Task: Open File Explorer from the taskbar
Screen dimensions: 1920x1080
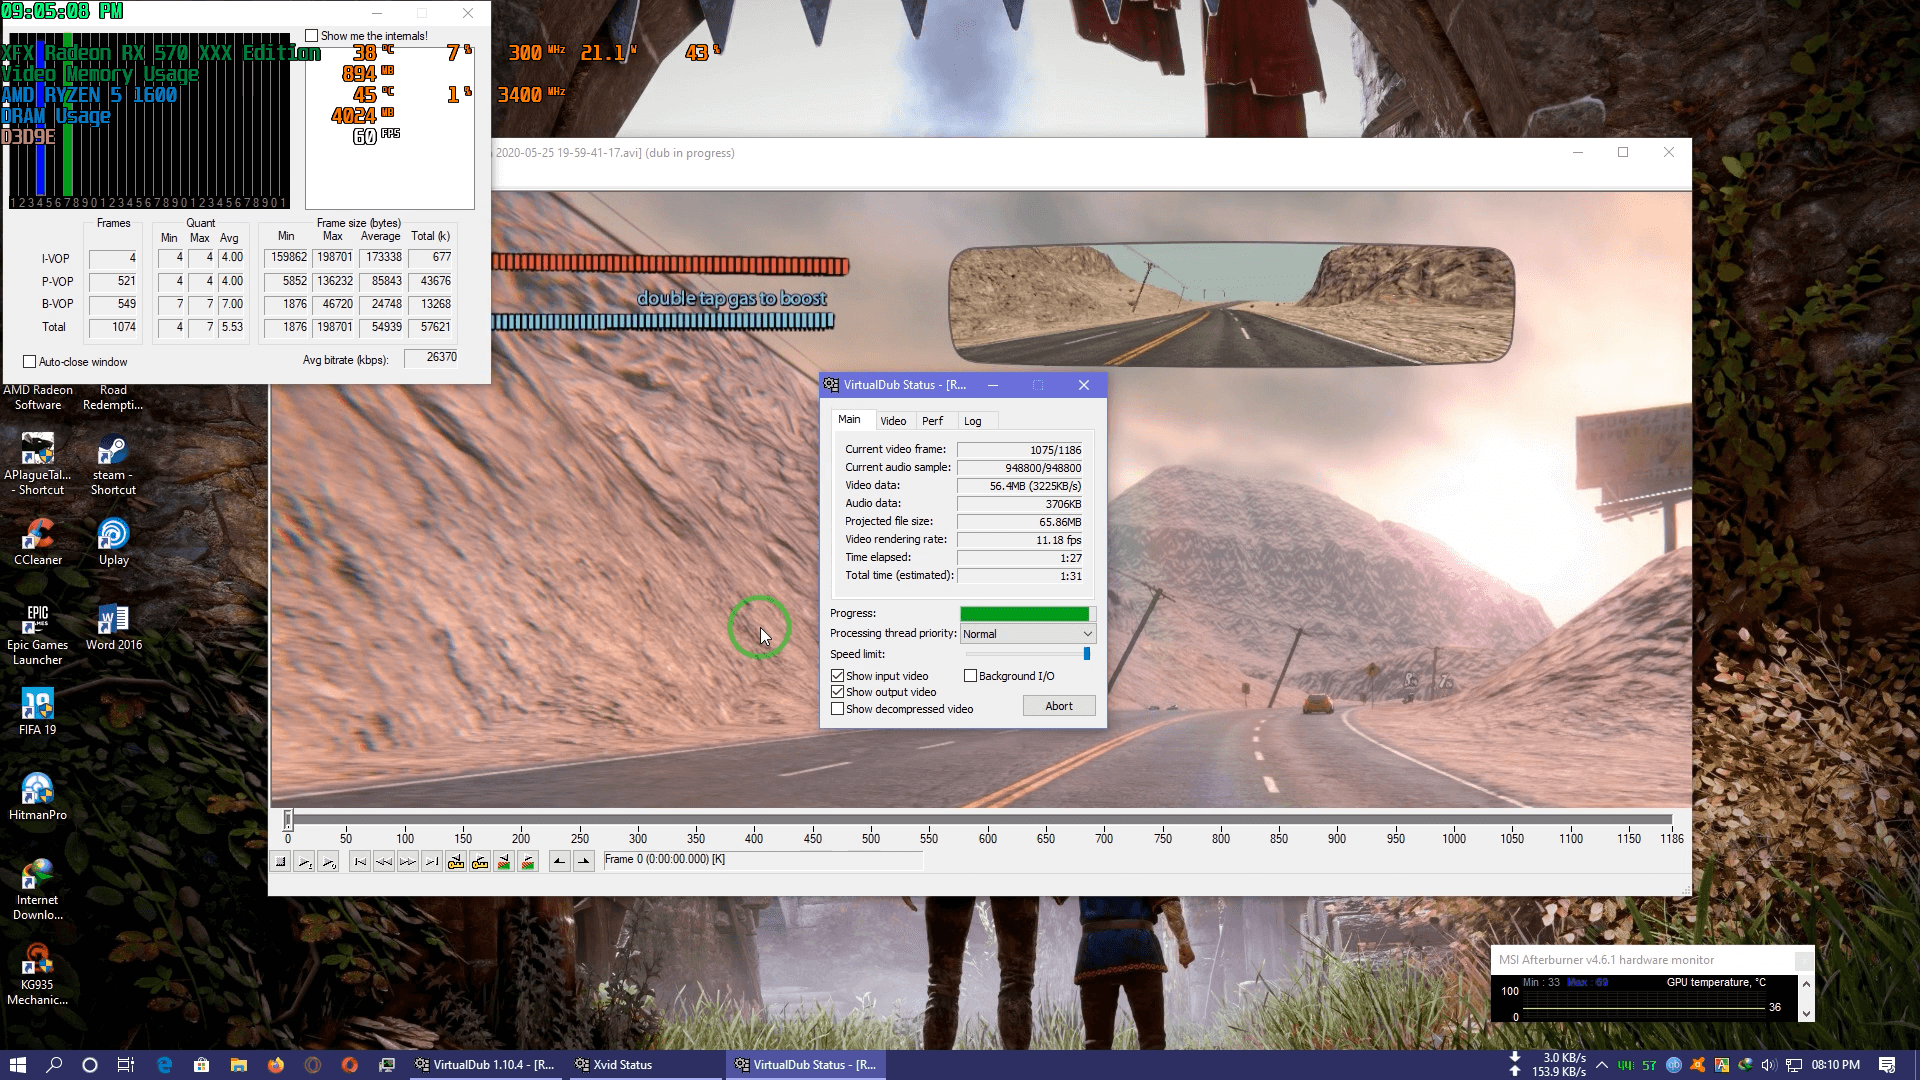Action: coord(238,1065)
